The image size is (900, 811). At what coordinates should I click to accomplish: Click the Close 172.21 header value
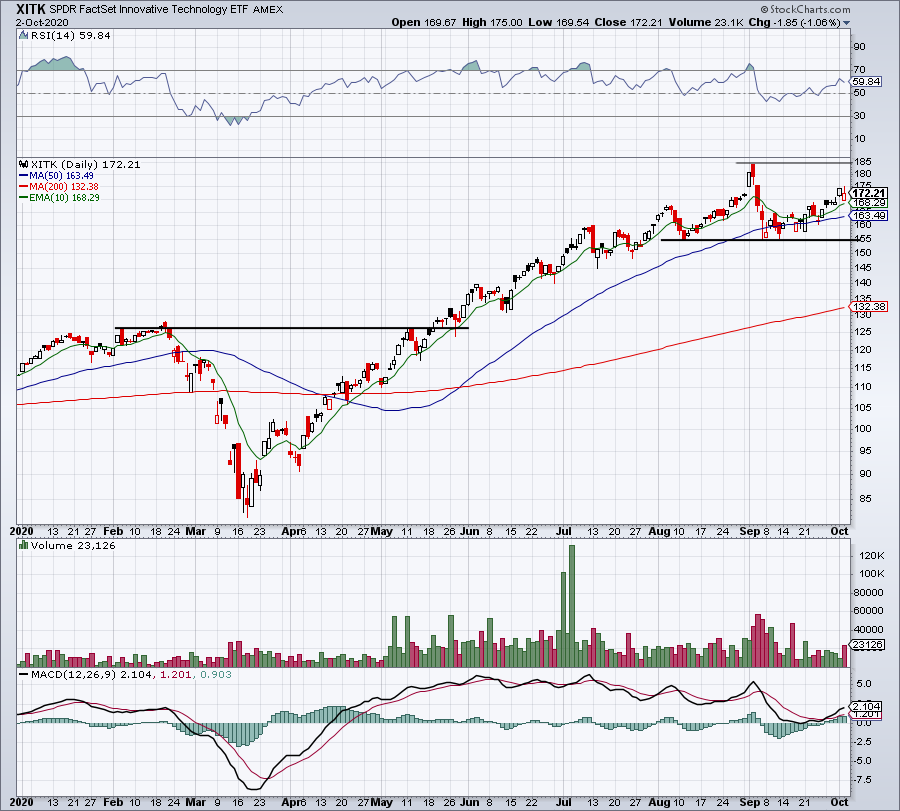pyautogui.click(x=628, y=22)
